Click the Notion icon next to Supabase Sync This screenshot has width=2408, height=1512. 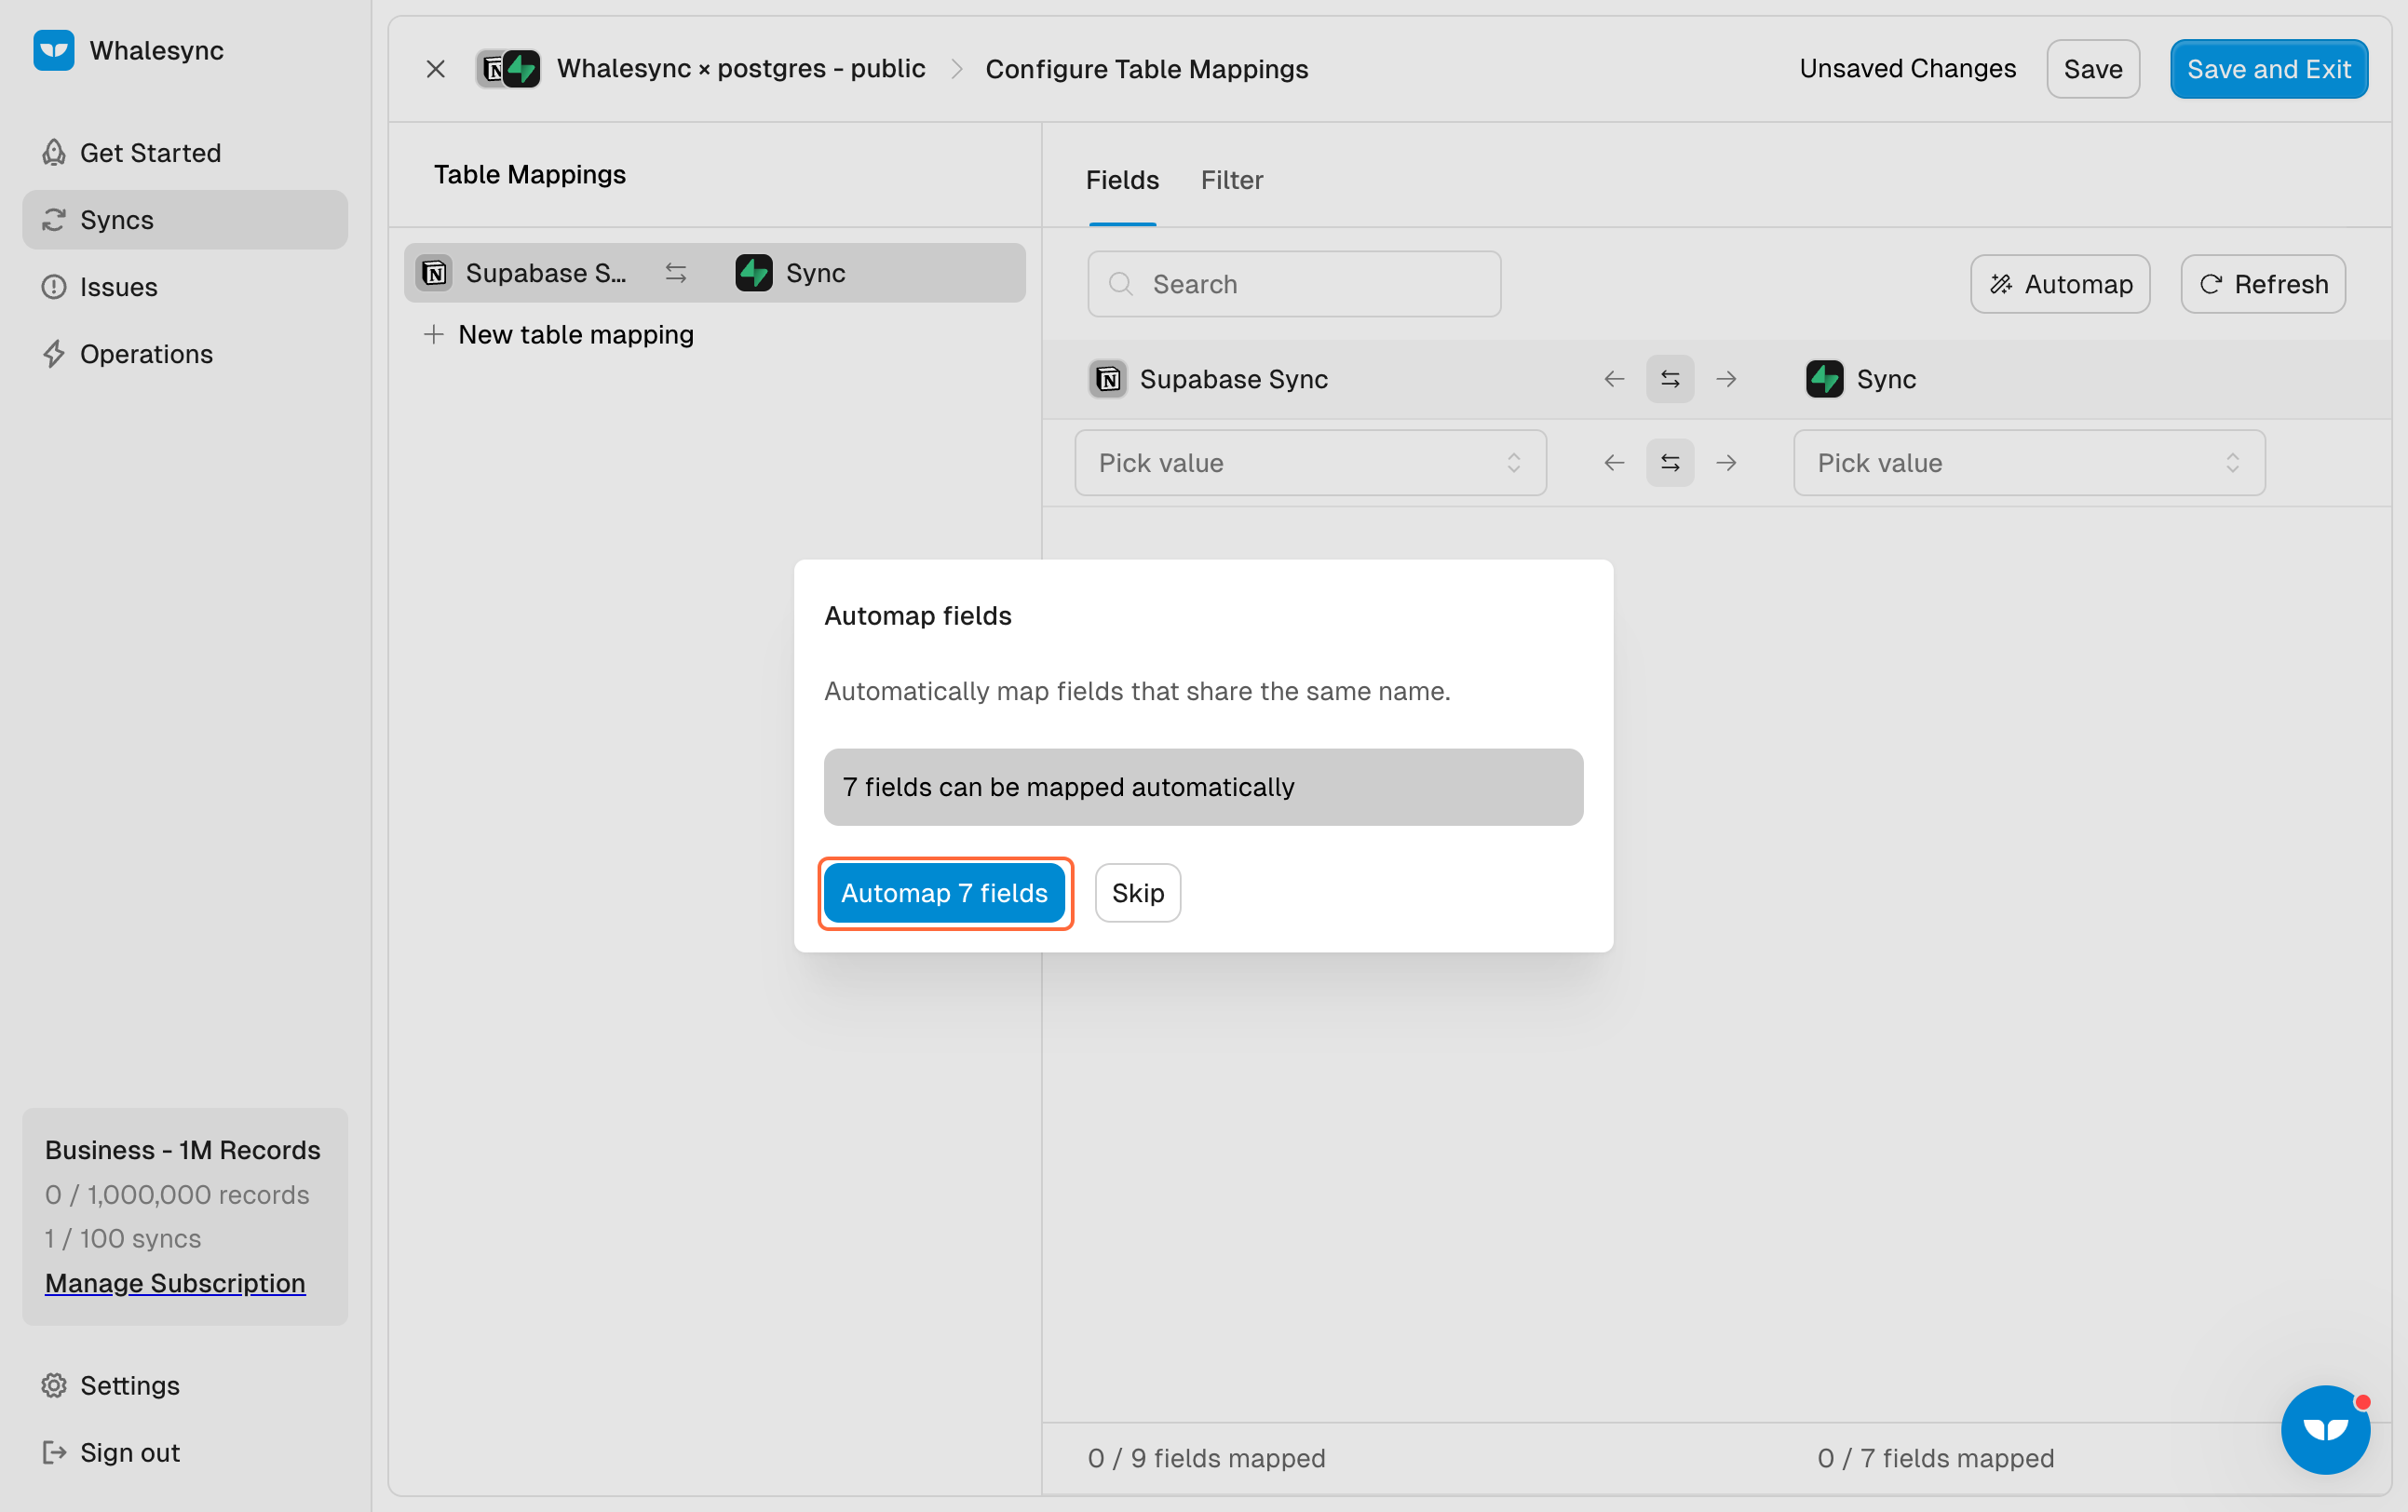tap(1108, 378)
